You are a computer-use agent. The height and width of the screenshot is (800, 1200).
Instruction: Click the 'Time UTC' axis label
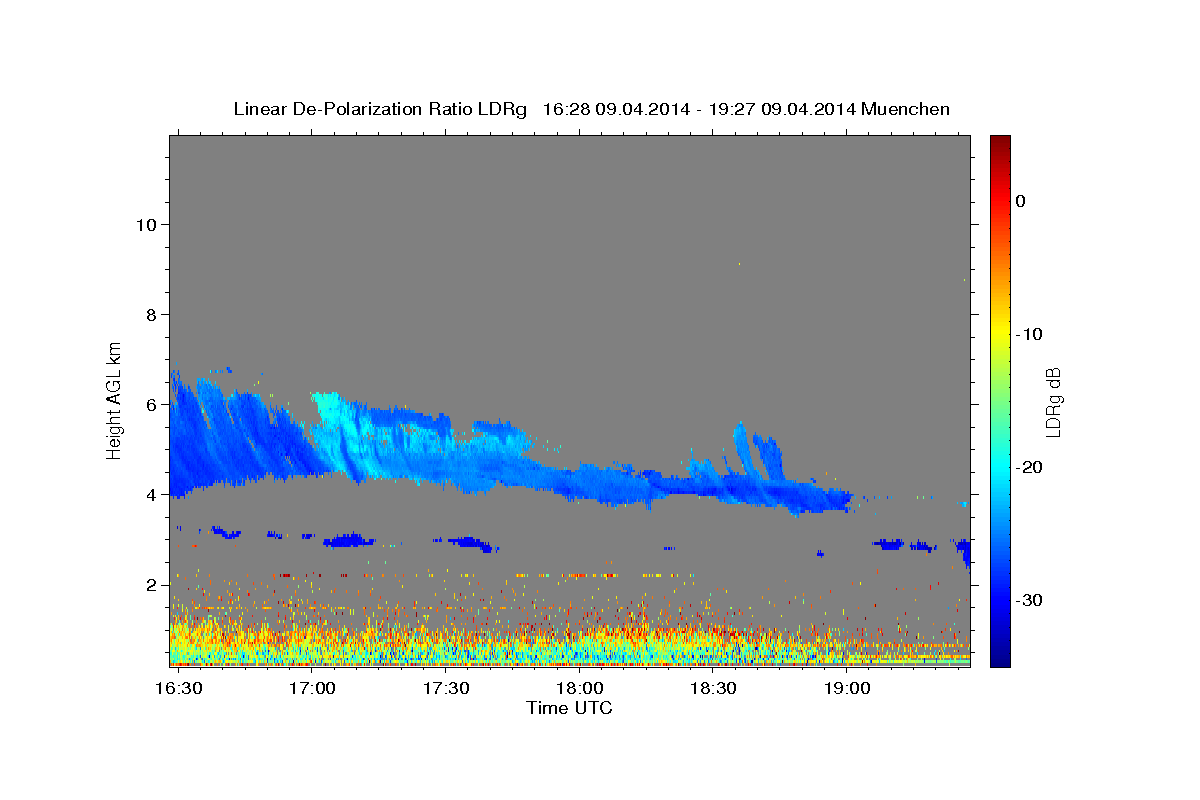[x=569, y=708]
